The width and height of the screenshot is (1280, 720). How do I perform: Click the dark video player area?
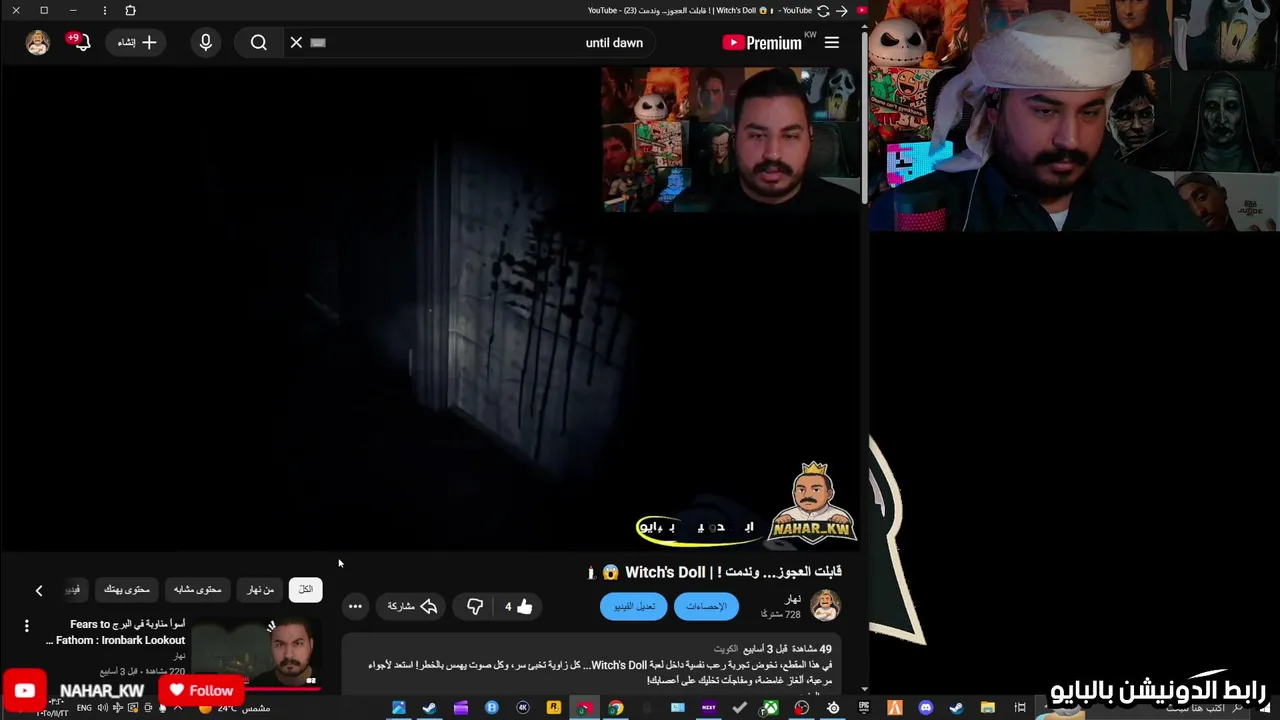pyautogui.click(x=430, y=308)
